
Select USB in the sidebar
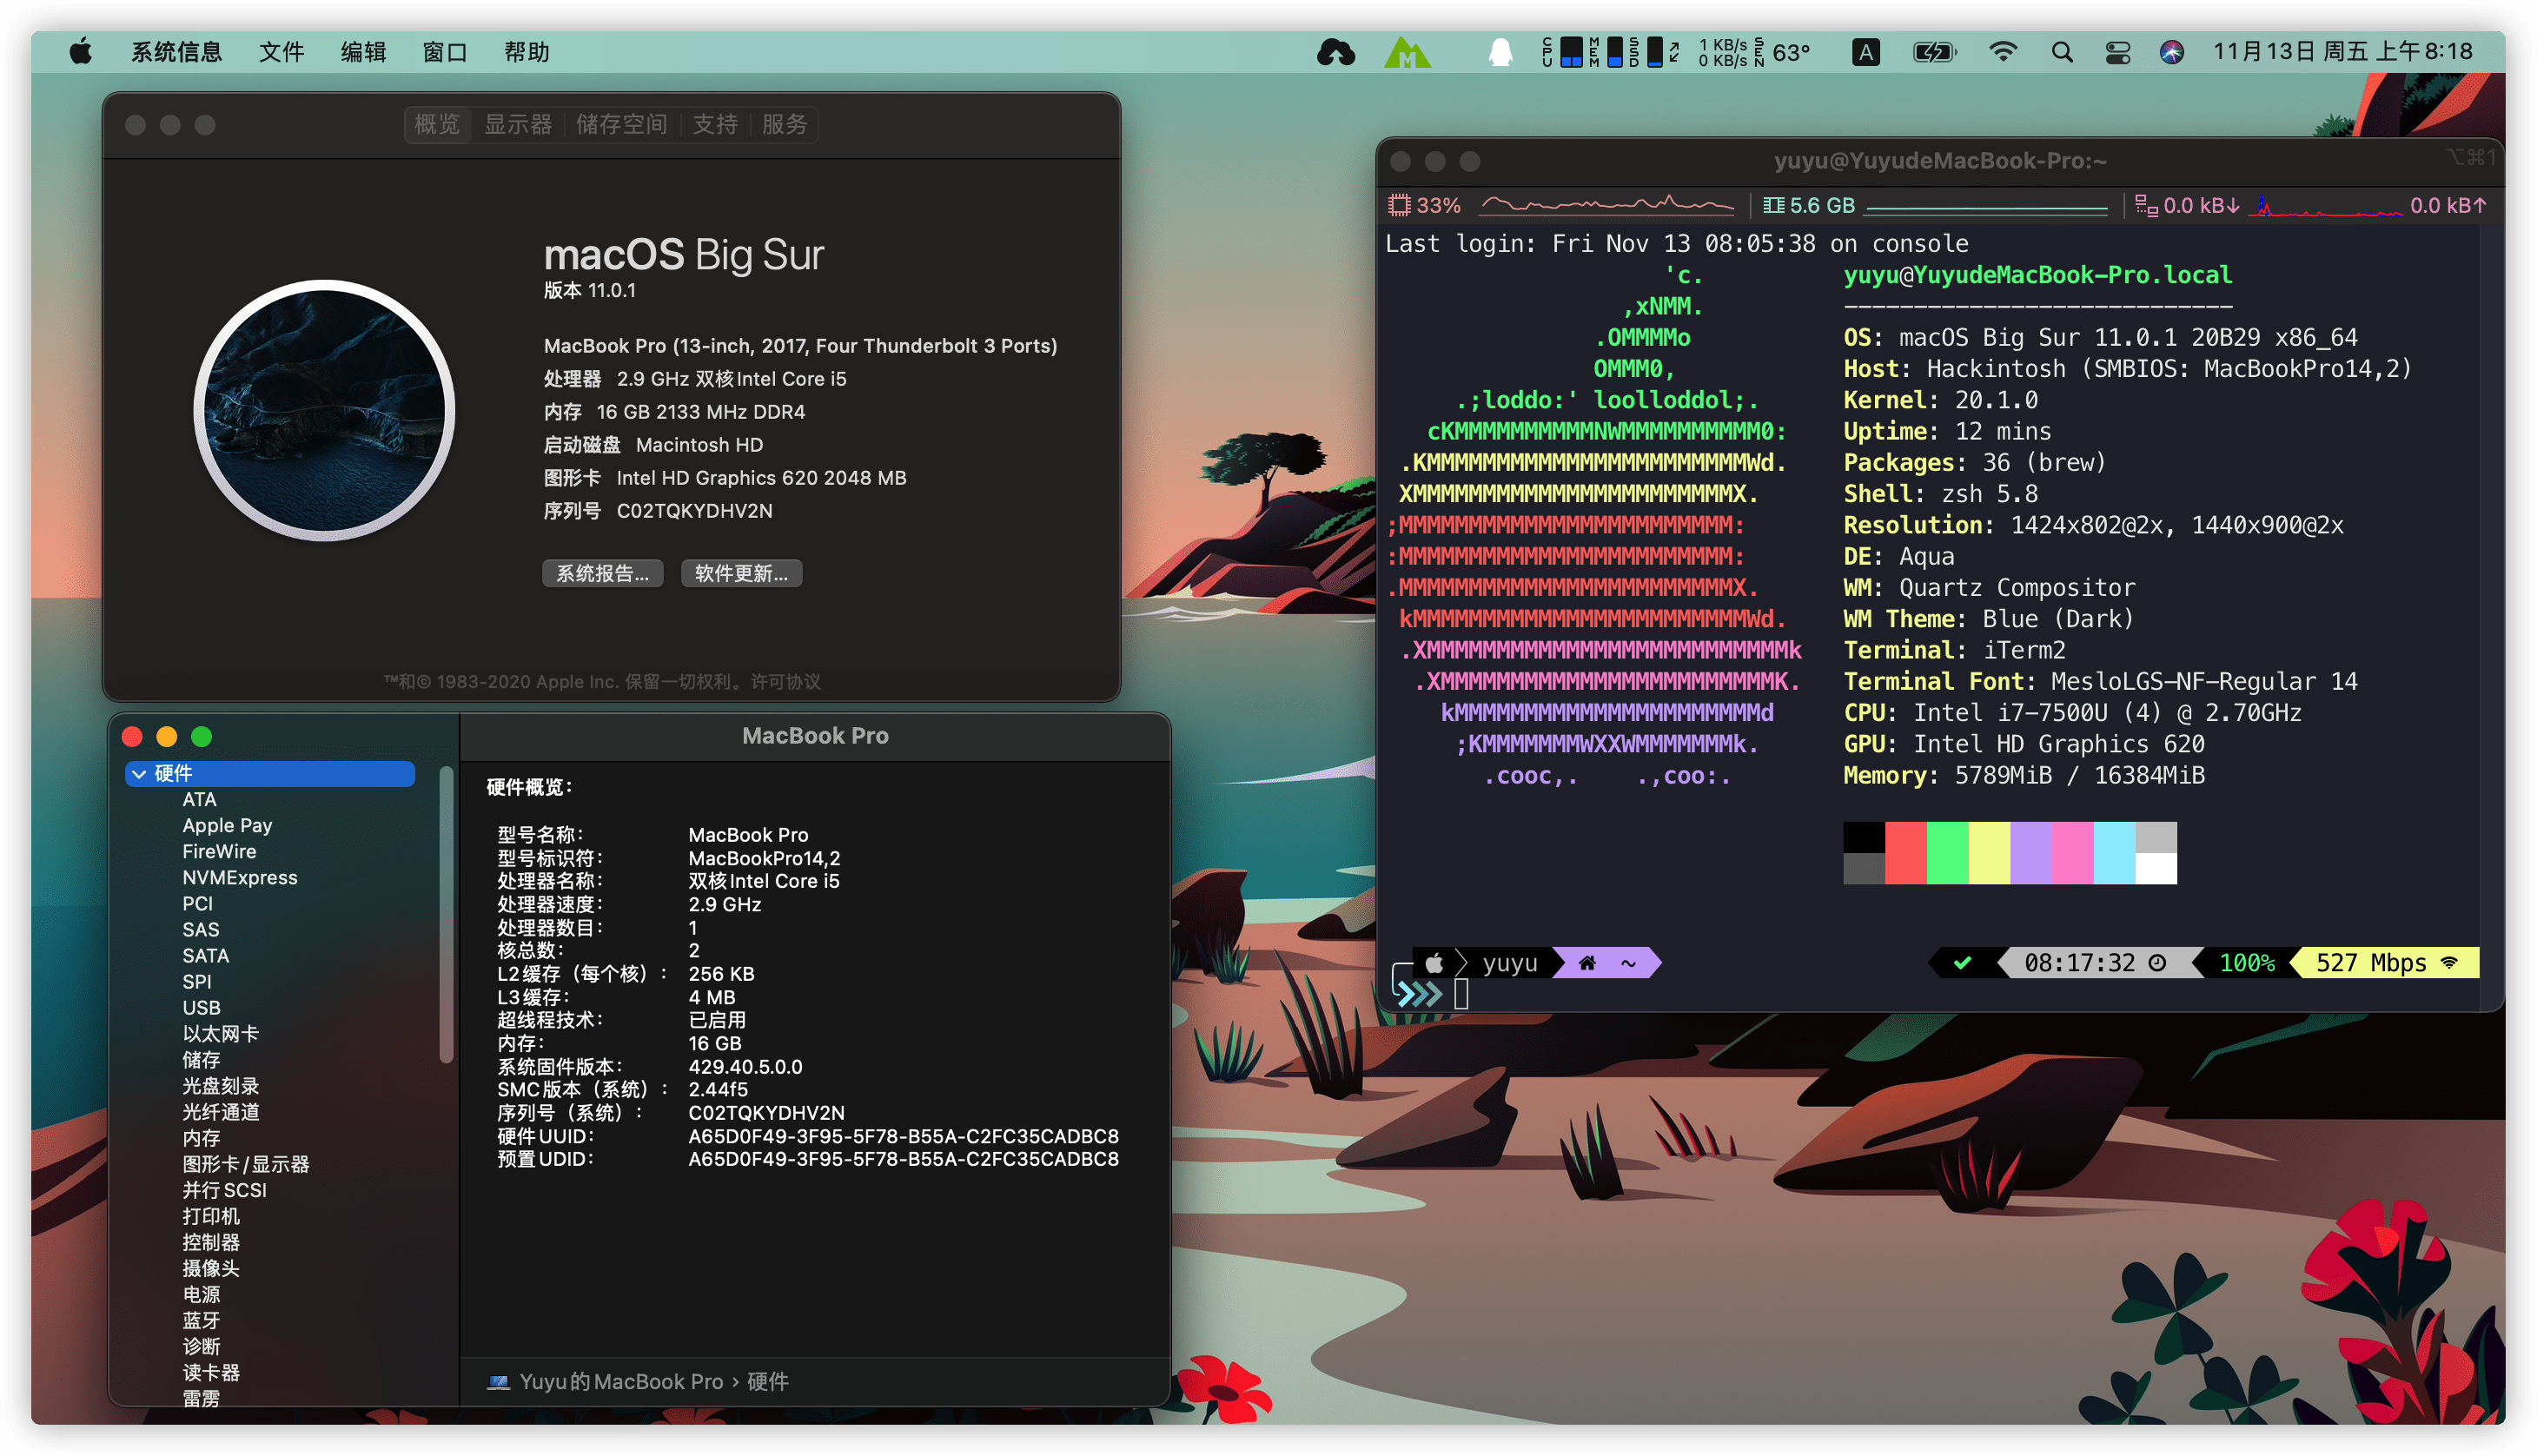(x=201, y=1007)
